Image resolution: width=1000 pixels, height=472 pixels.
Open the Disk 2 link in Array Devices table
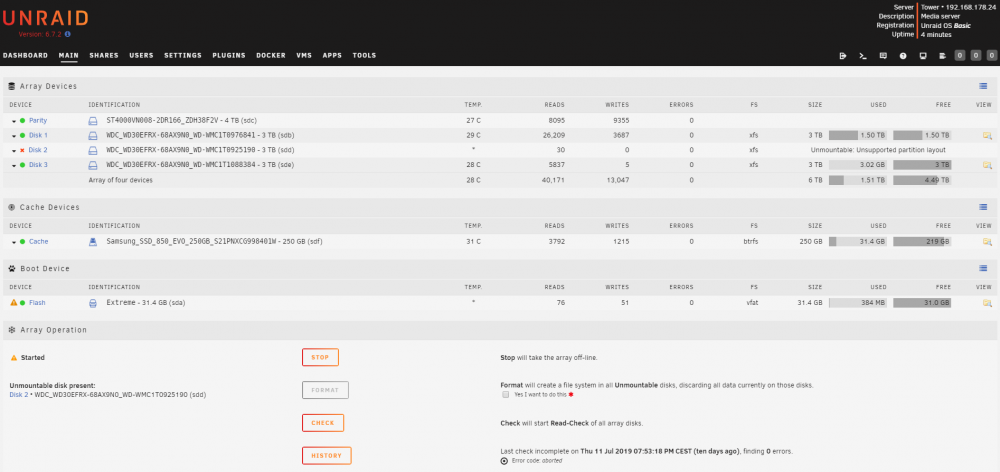[38, 150]
